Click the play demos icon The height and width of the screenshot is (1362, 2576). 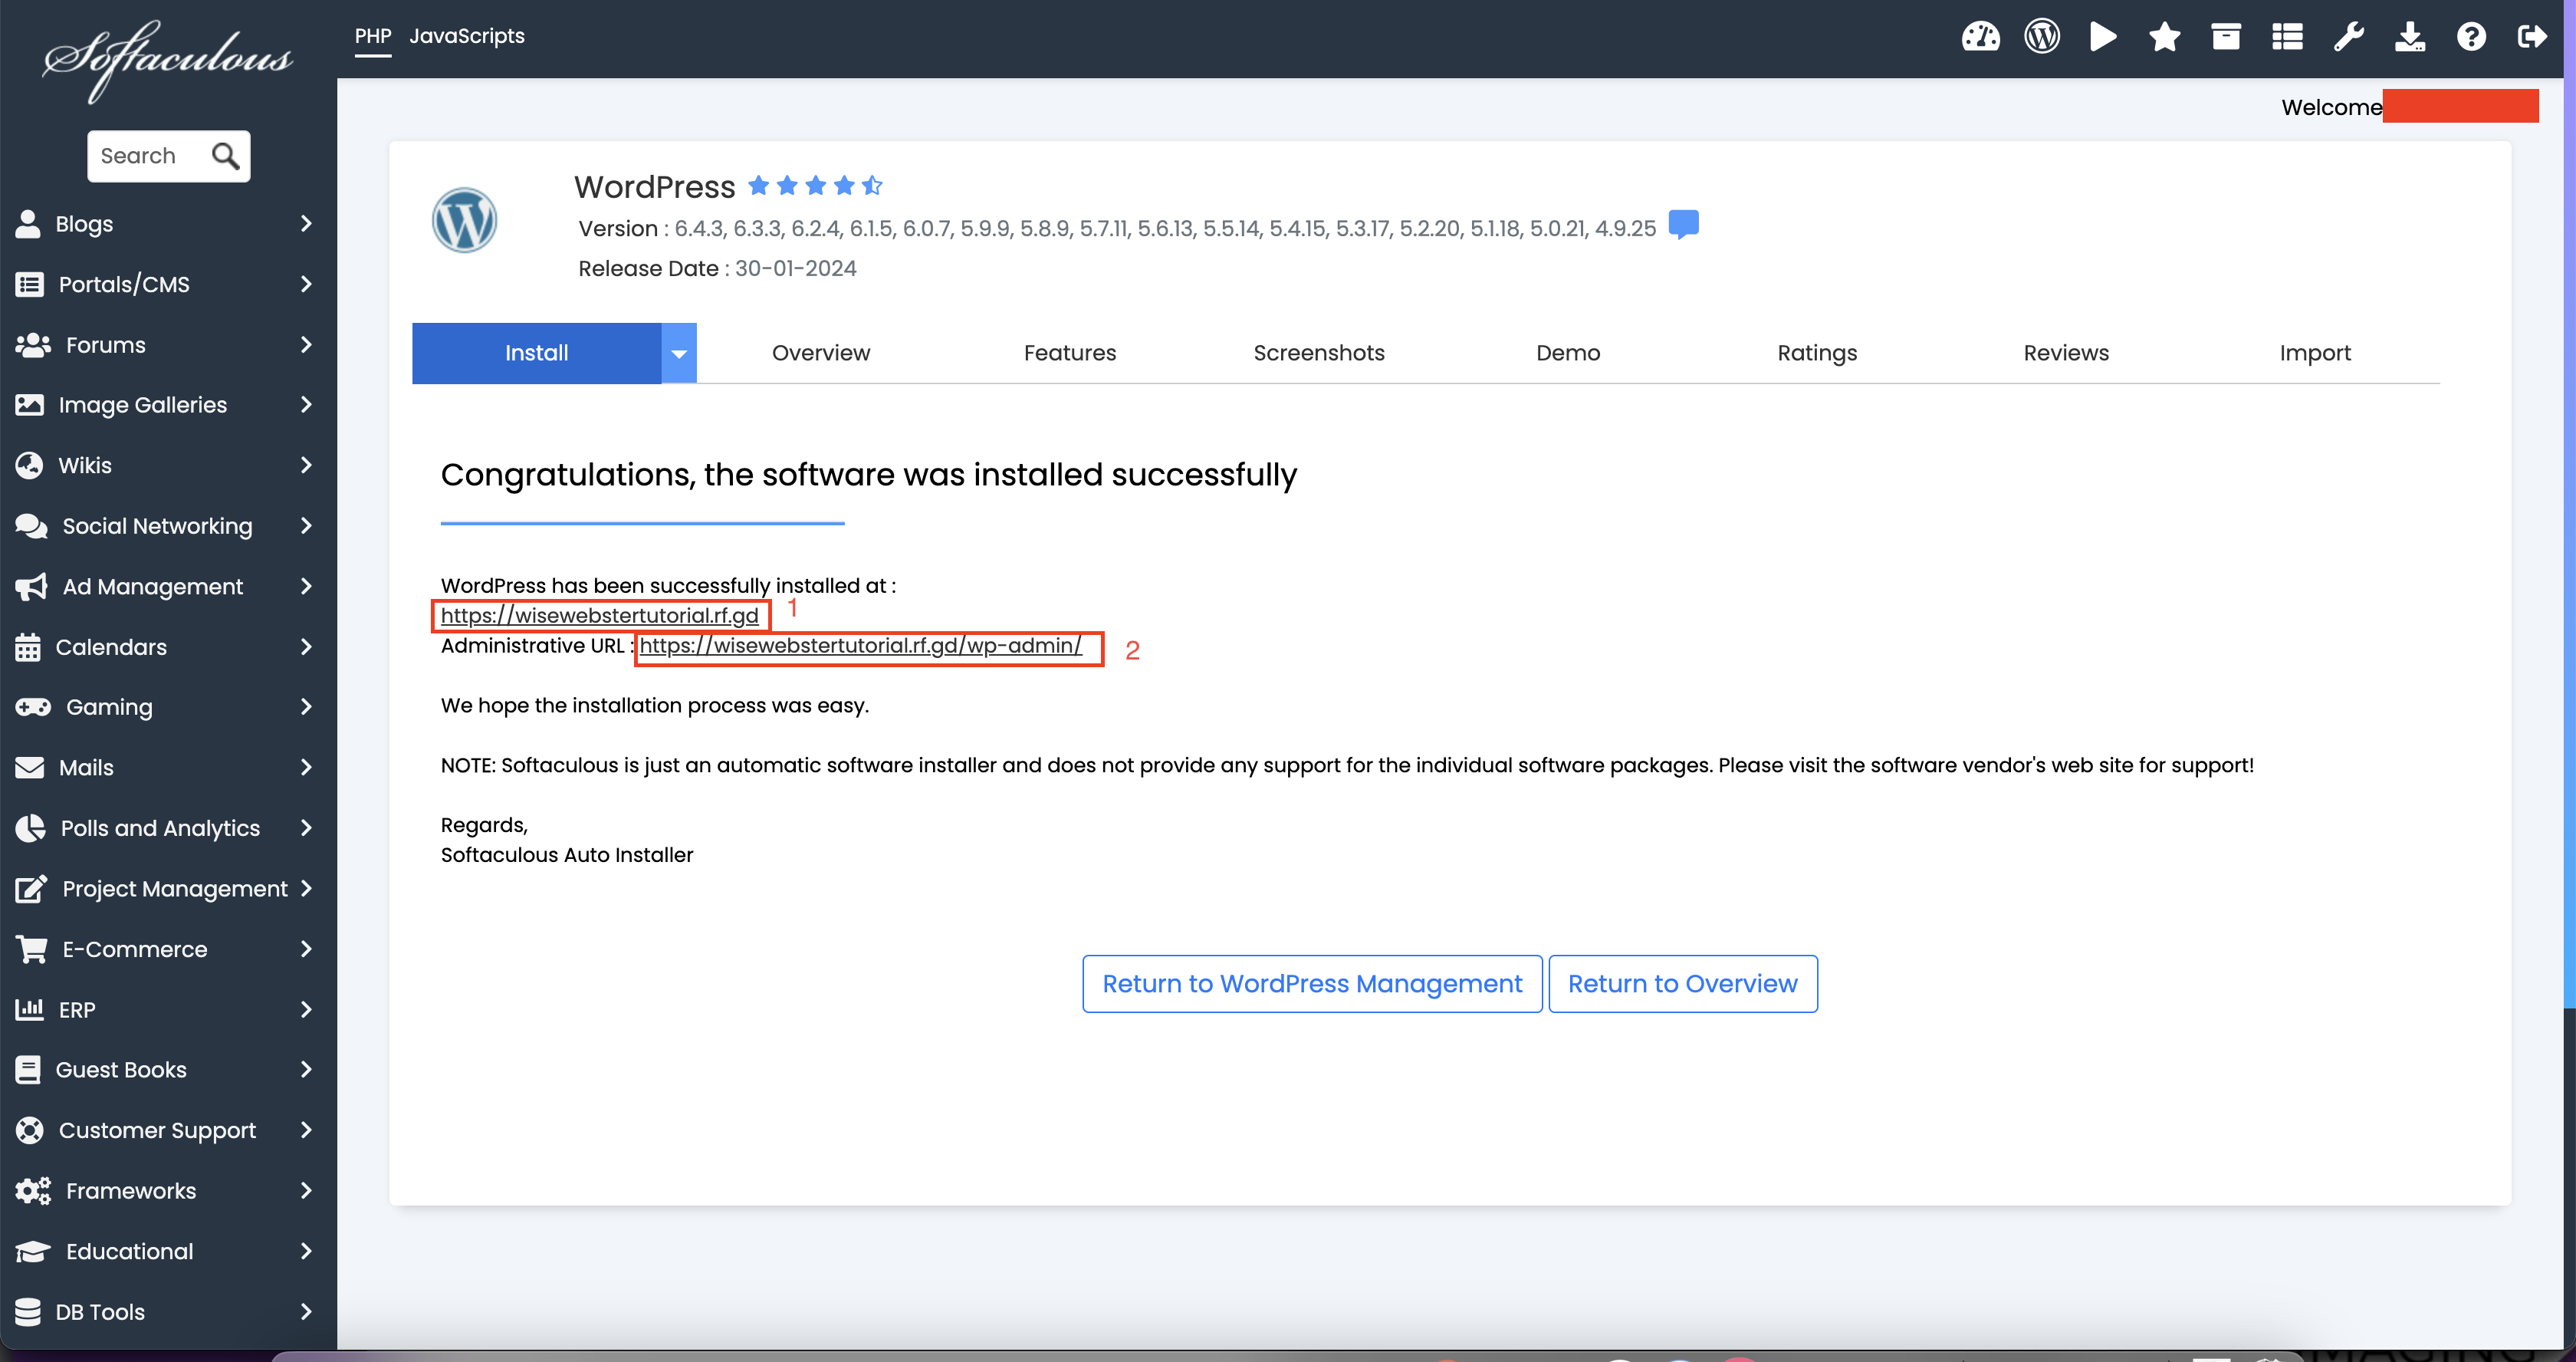2102,37
